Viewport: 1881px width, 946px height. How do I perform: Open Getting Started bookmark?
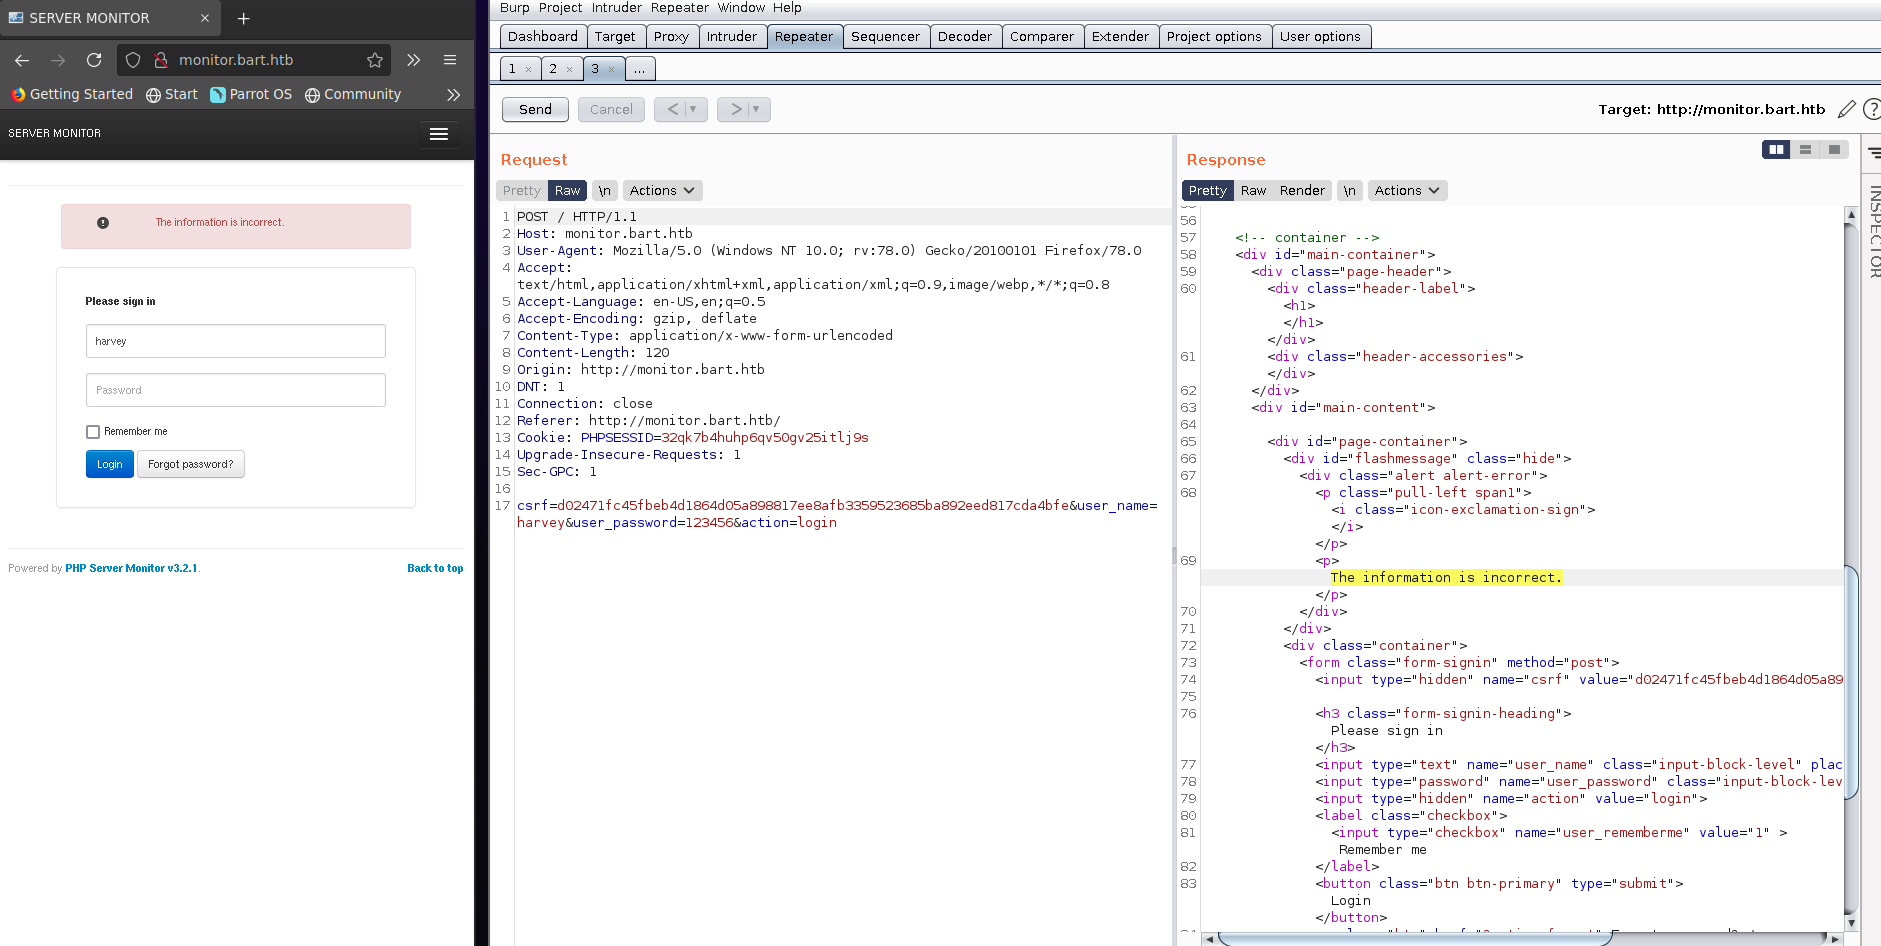[72, 94]
